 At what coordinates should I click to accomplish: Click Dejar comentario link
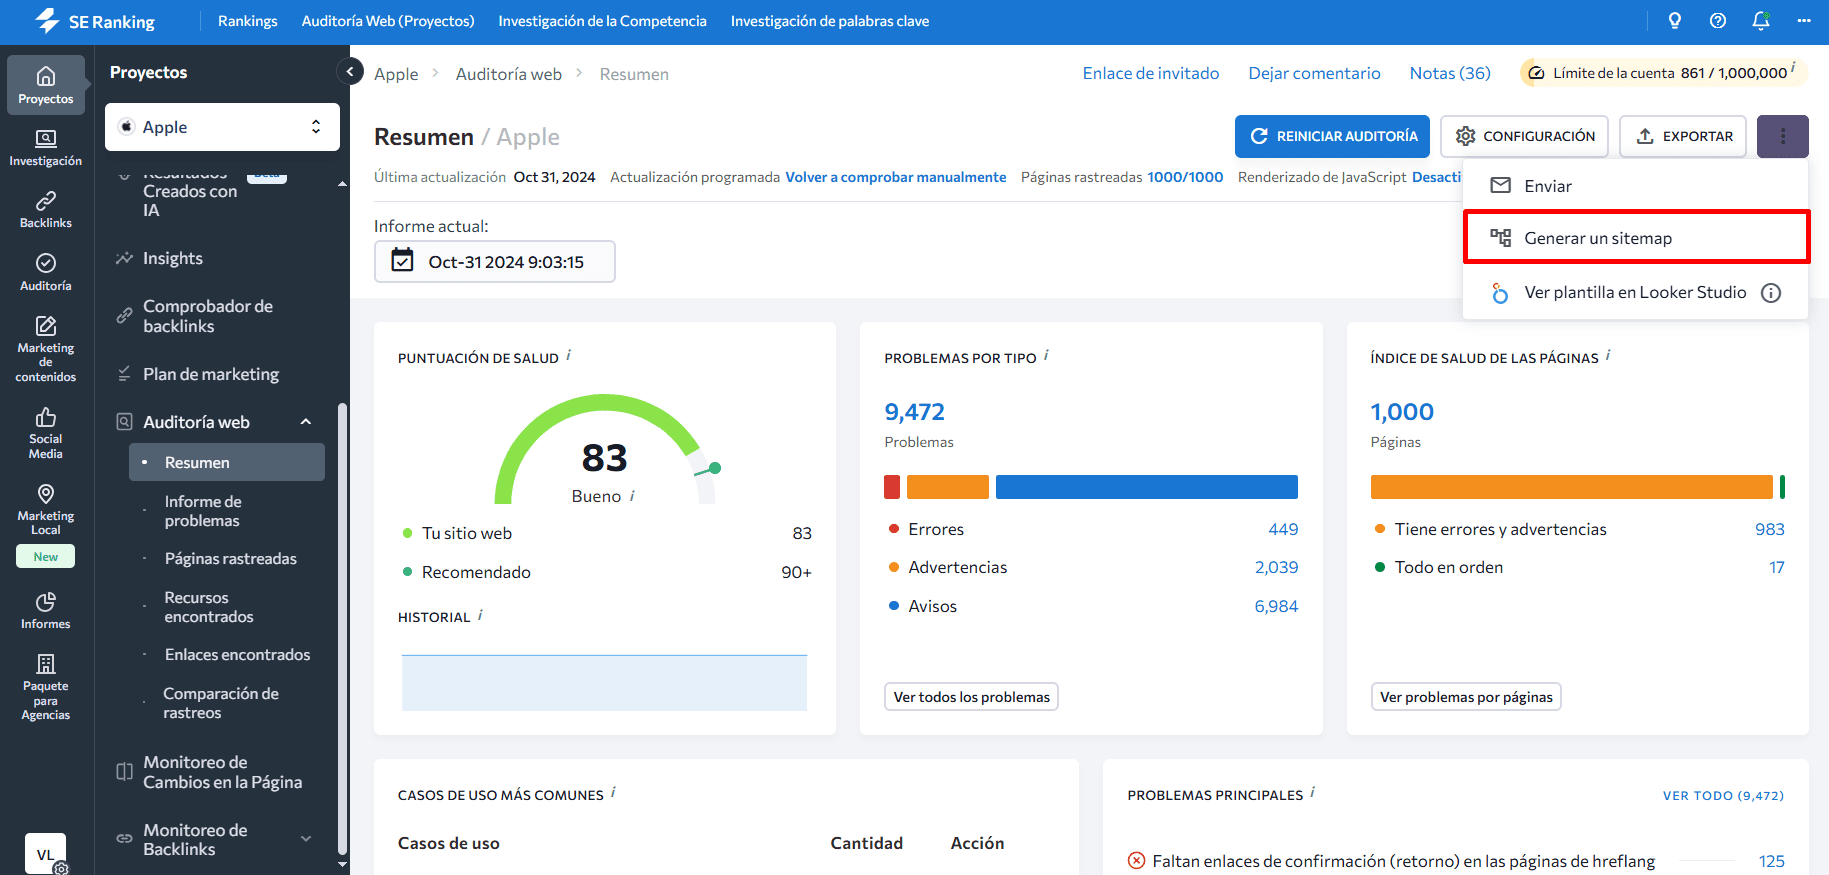(1314, 73)
